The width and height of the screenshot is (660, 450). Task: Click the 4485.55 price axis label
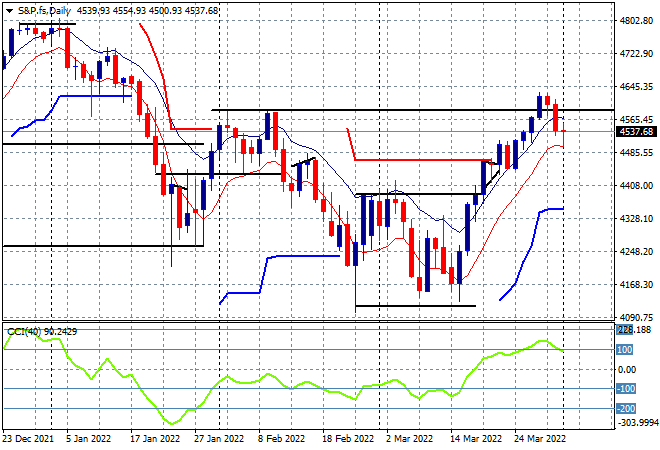(x=636, y=152)
